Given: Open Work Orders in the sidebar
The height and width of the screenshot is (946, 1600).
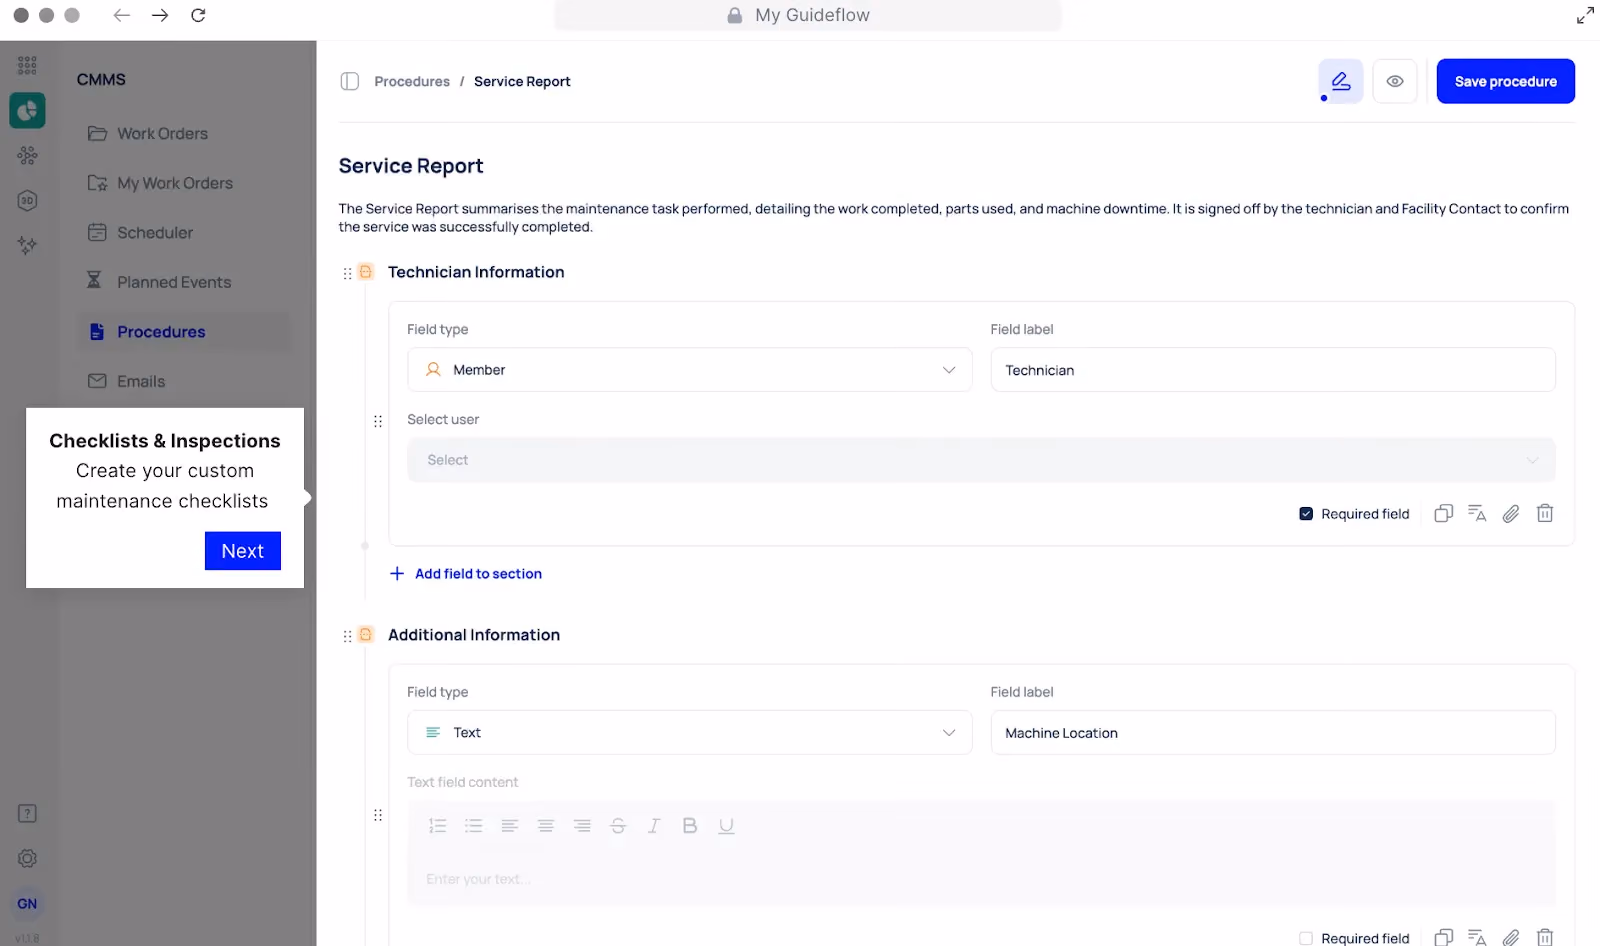Looking at the screenshot, I should pyautogui.click(x=162, y=133).
